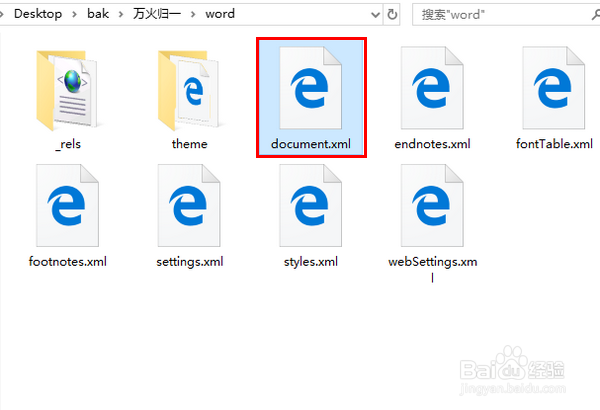Screen dimensions: 600x410
Task: Select the settings.xml file icon
Action: [189, 206]
